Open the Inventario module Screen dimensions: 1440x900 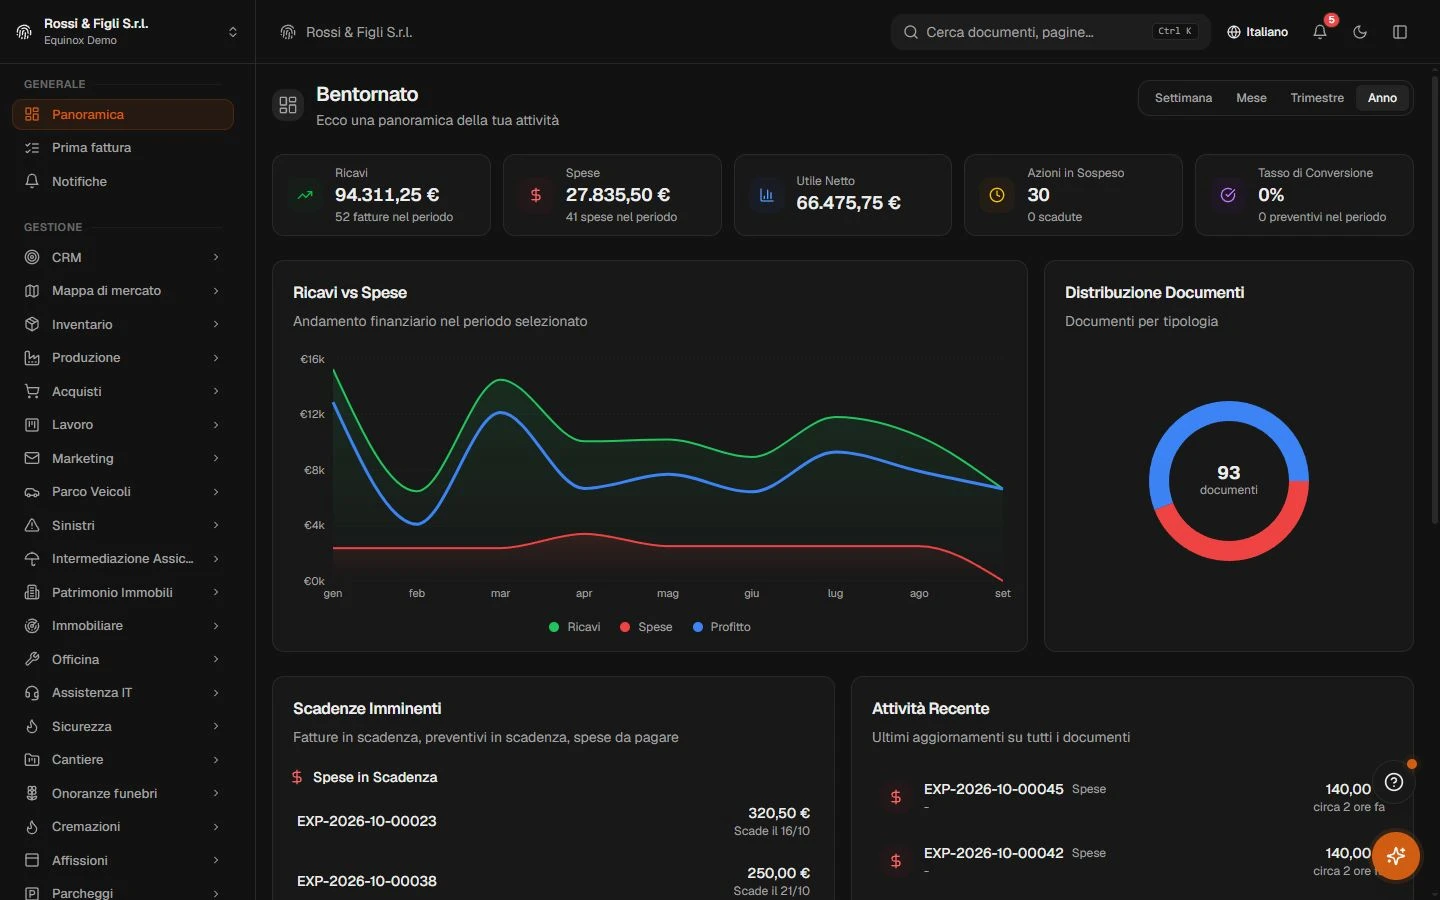point(122,324)
